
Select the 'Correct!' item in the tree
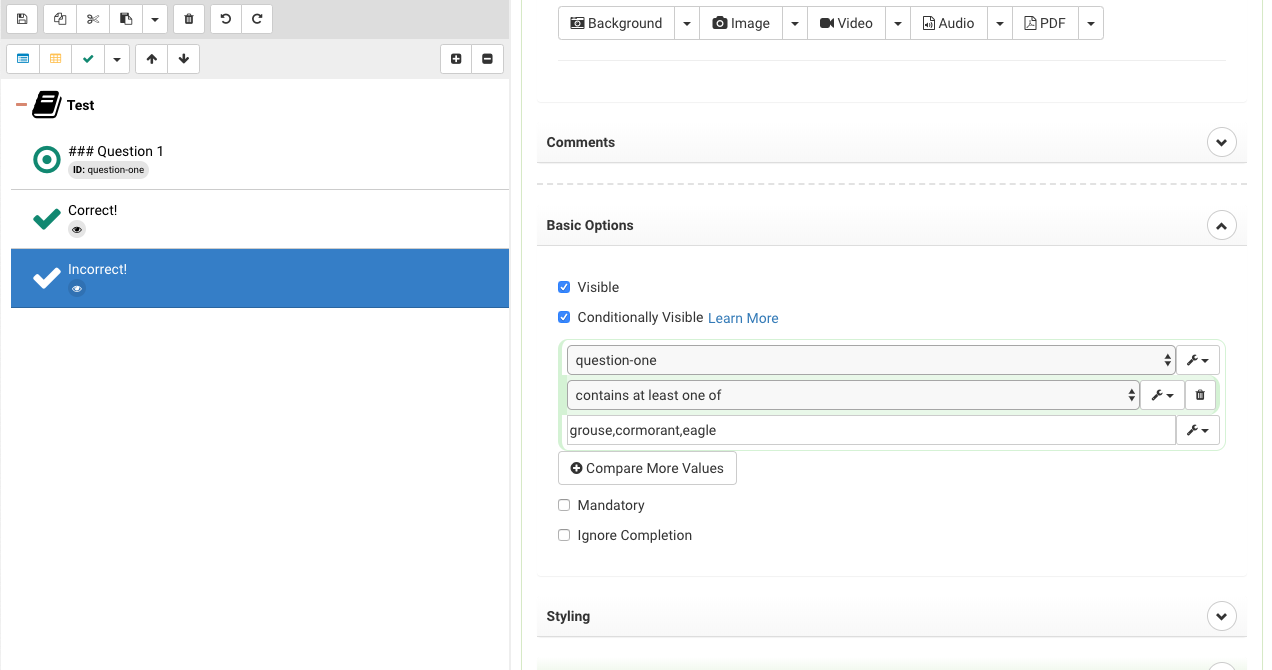click(x=93, y=211)
